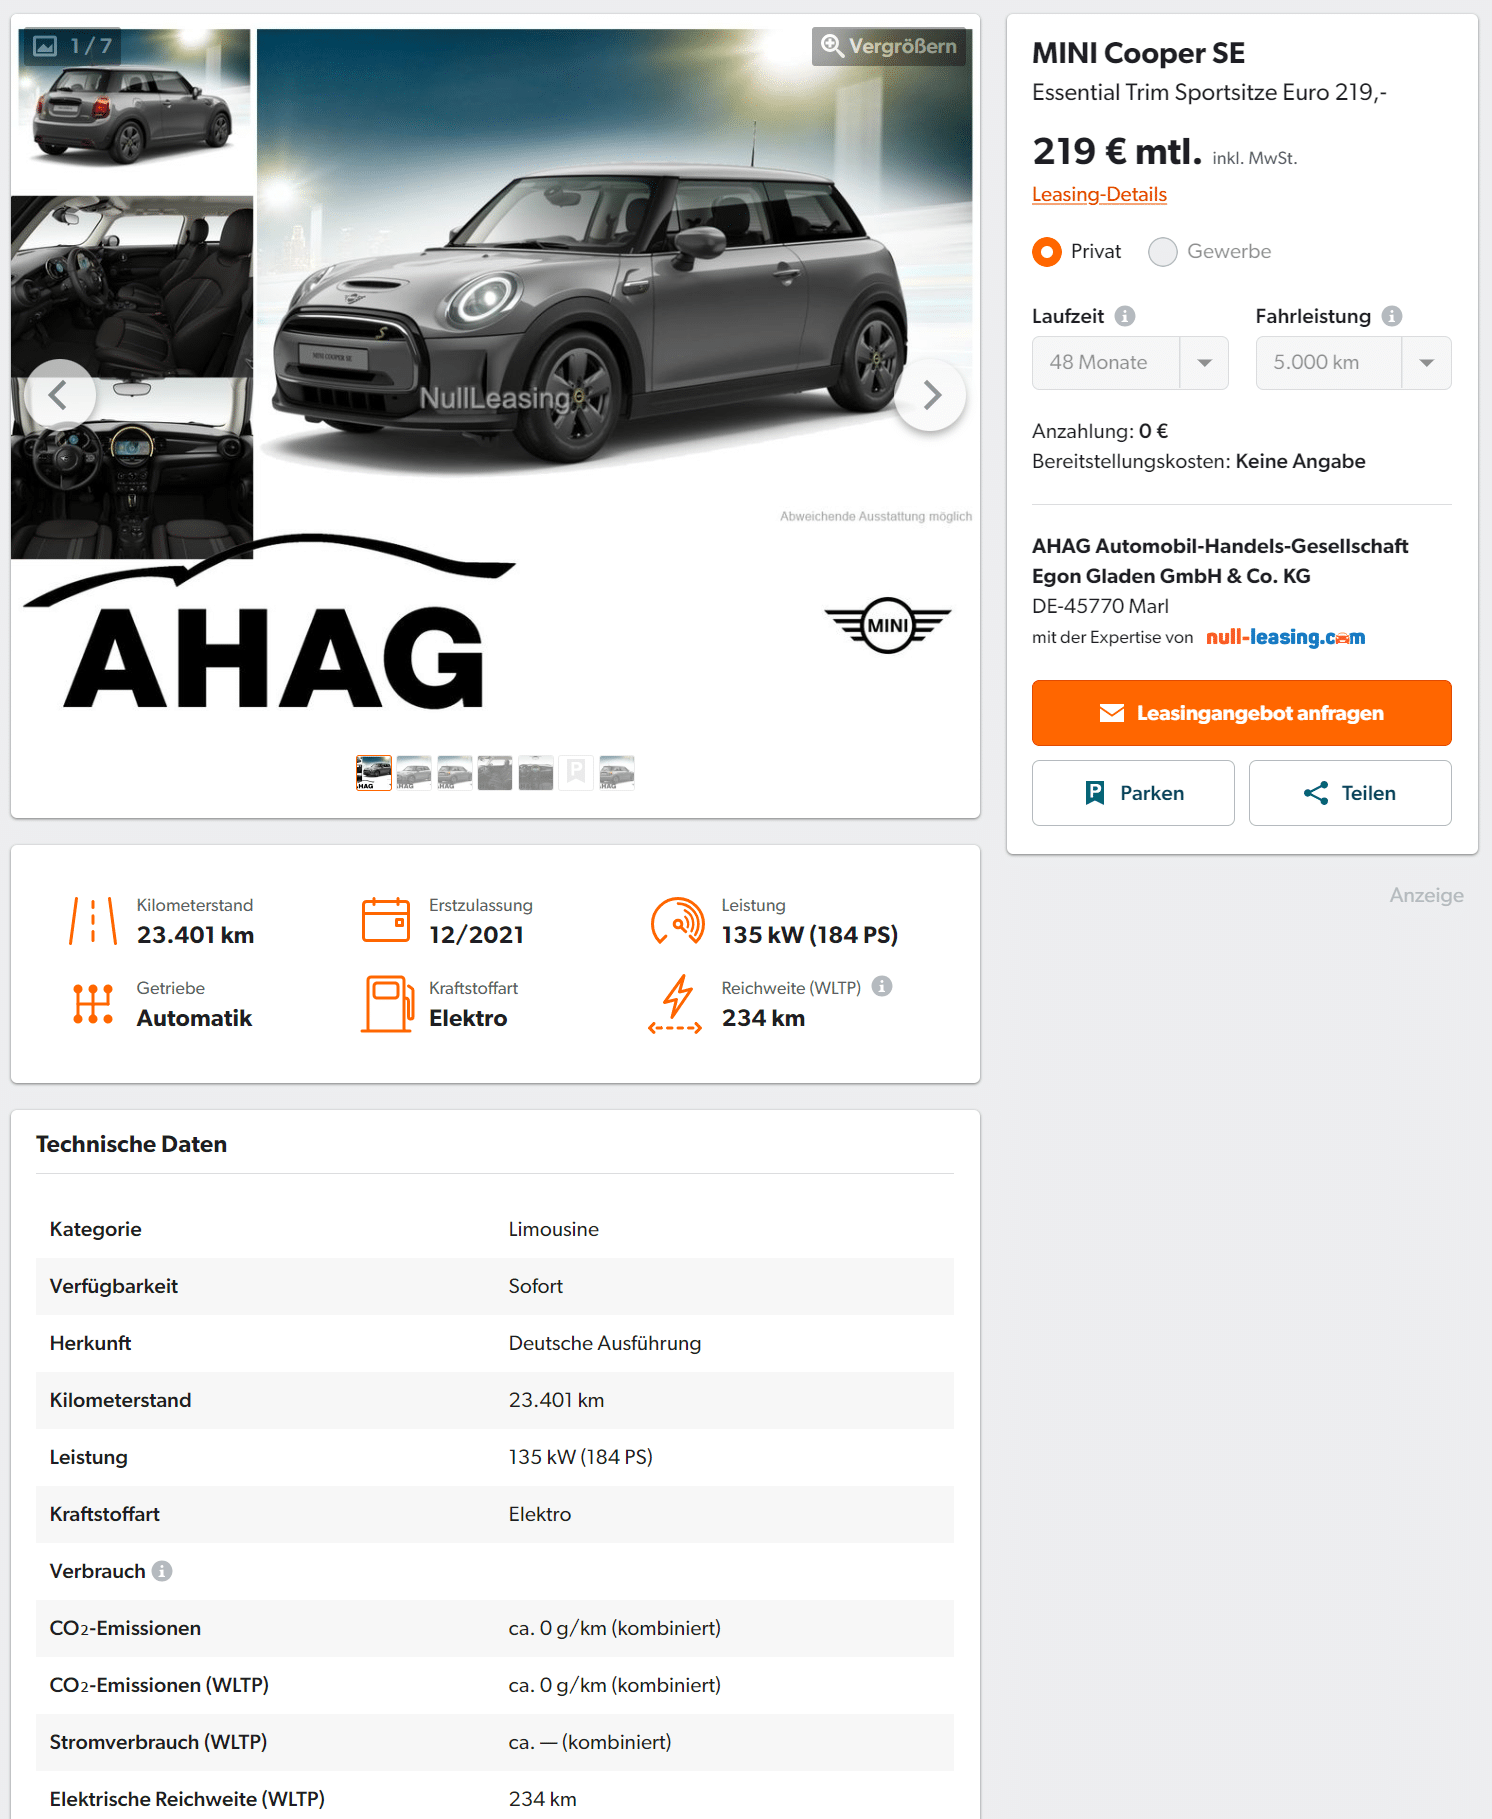Show Reichweite (WLTP) info tooltip
Screen dimensions: 1492x1819
click(x=882, y=986)
